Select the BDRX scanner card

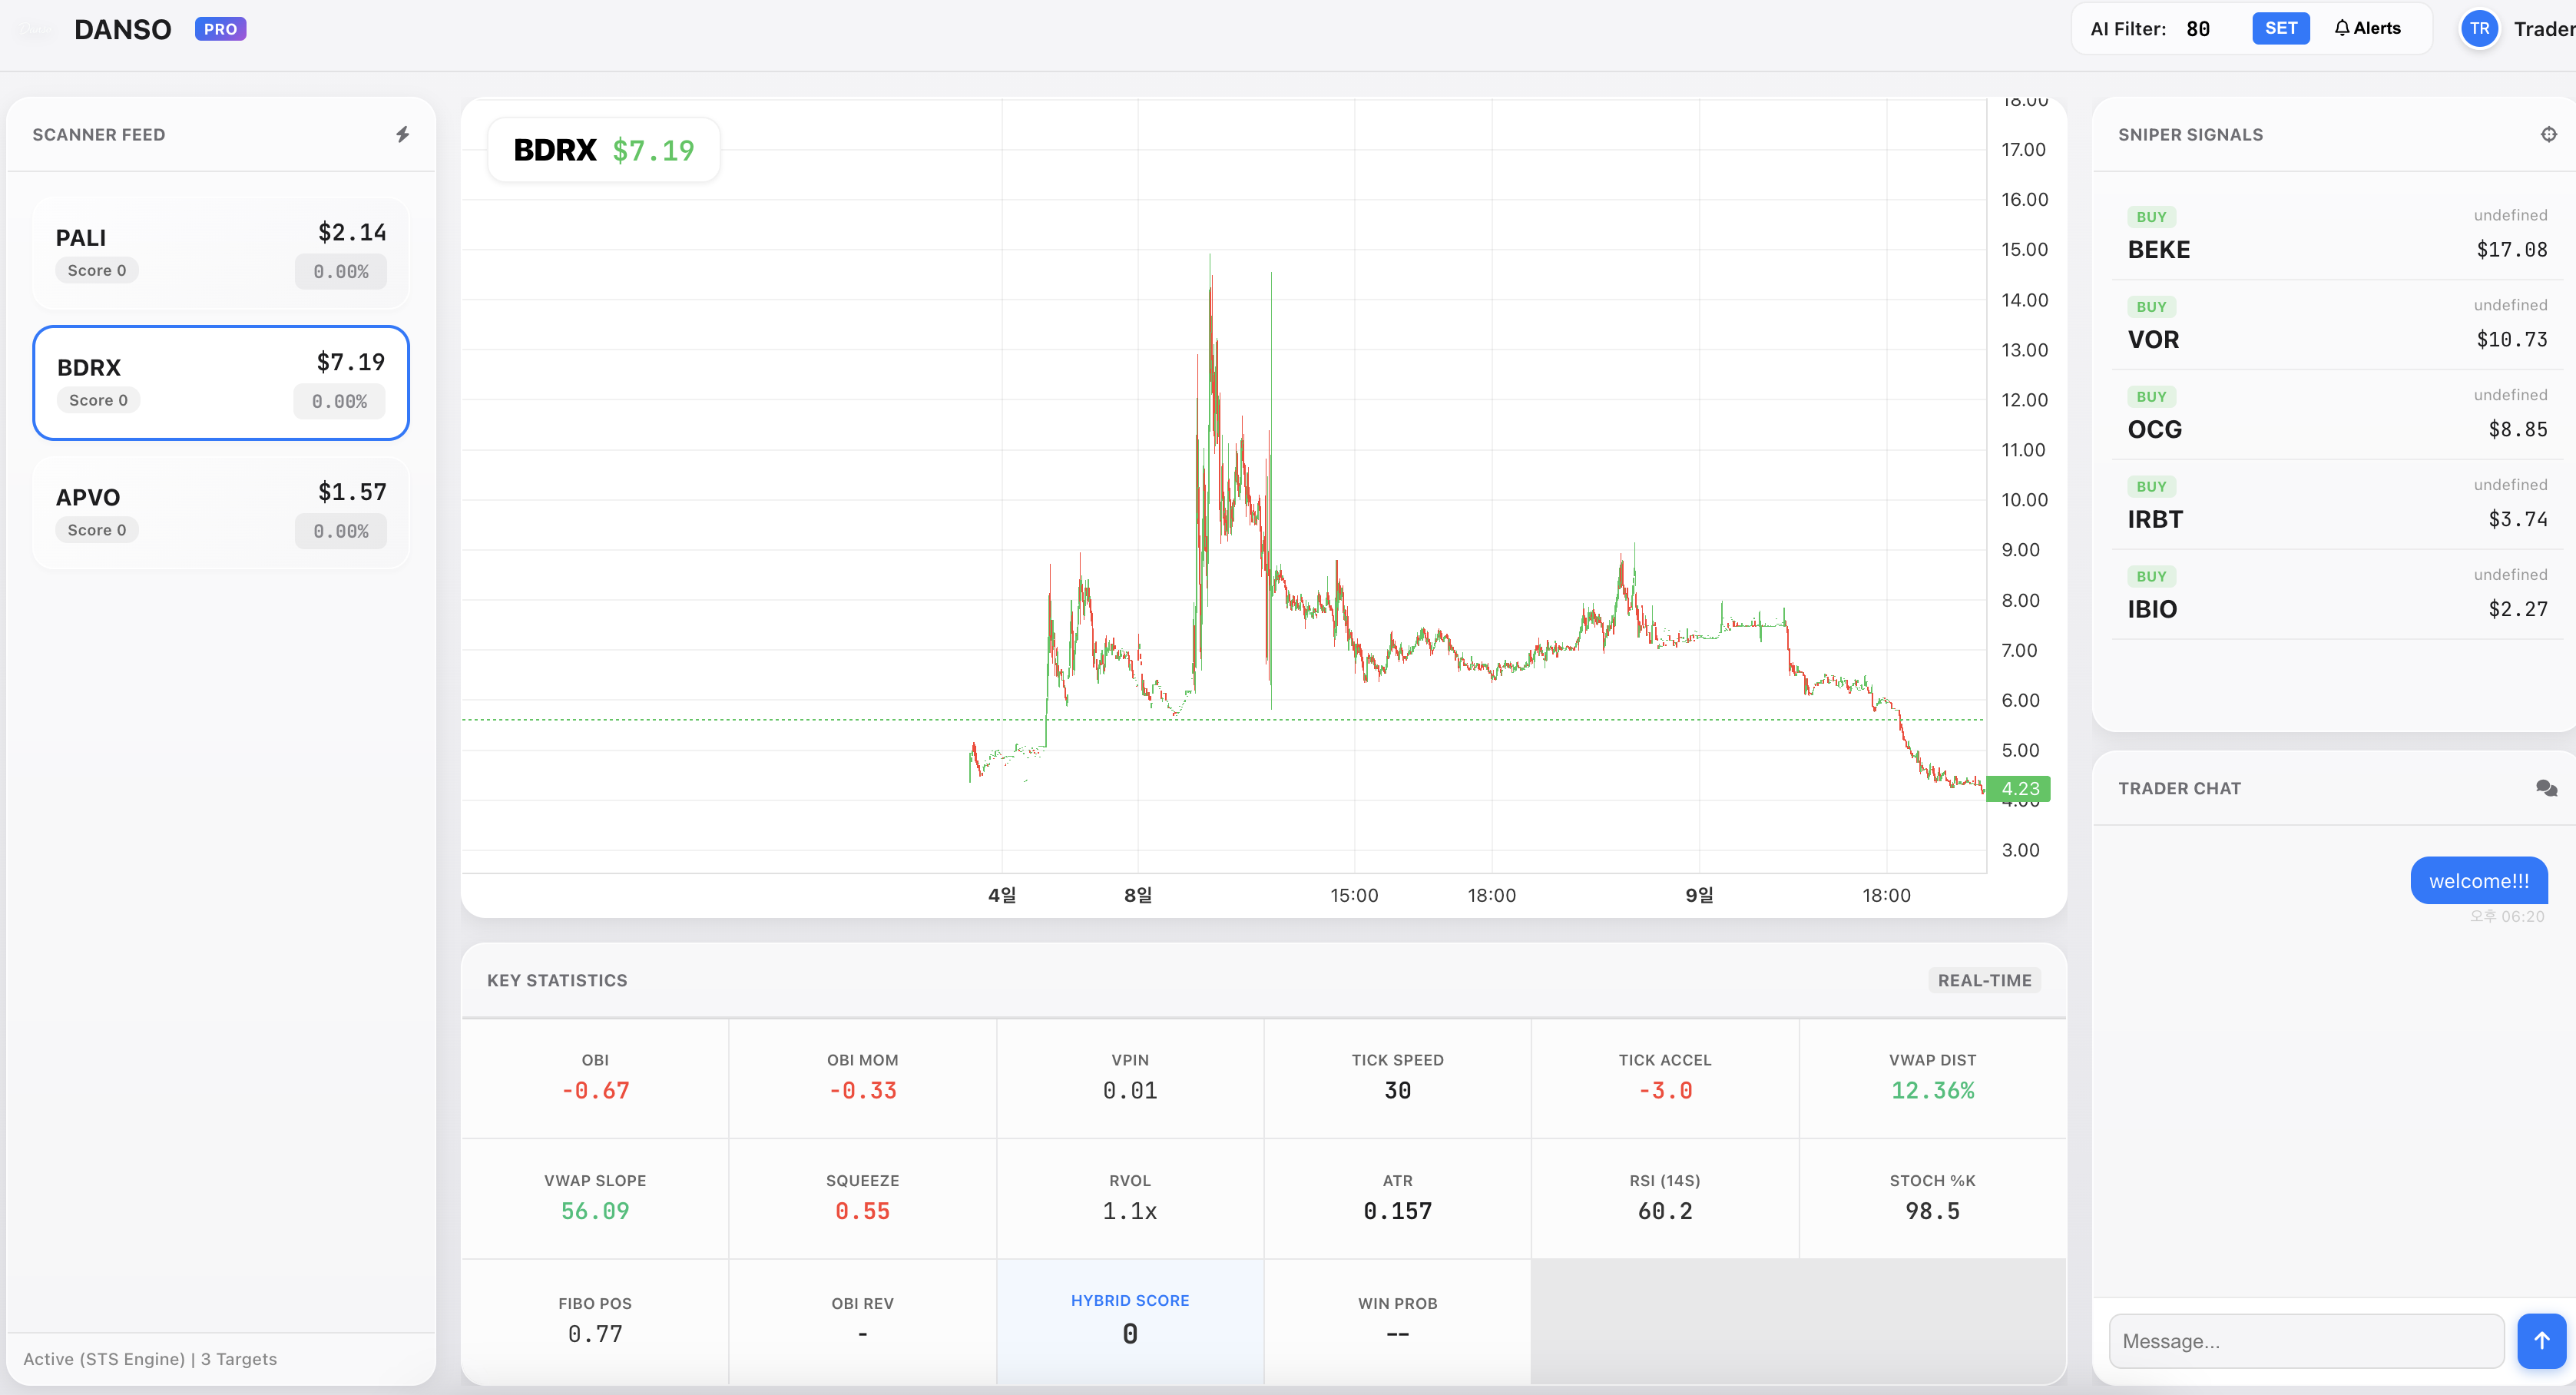220,383
